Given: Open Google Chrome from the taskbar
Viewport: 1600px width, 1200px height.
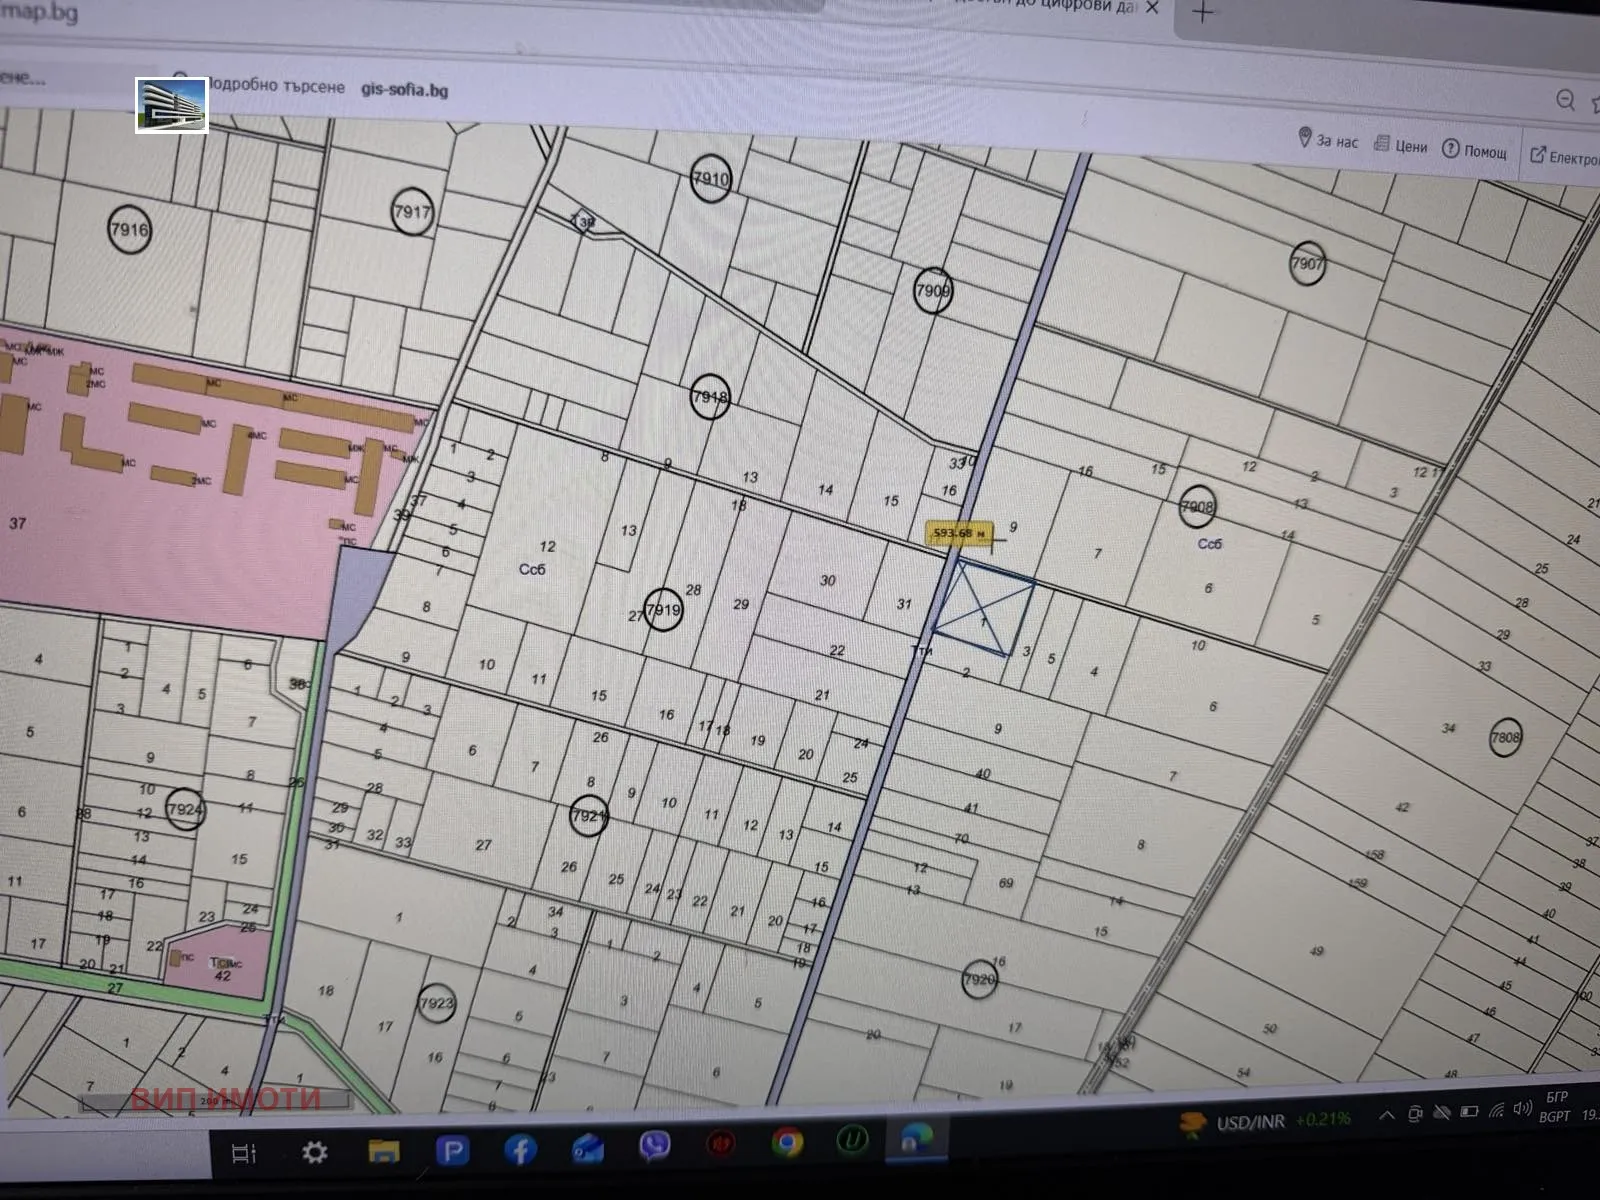Looking at the screenshot, I should (787, 1142).
